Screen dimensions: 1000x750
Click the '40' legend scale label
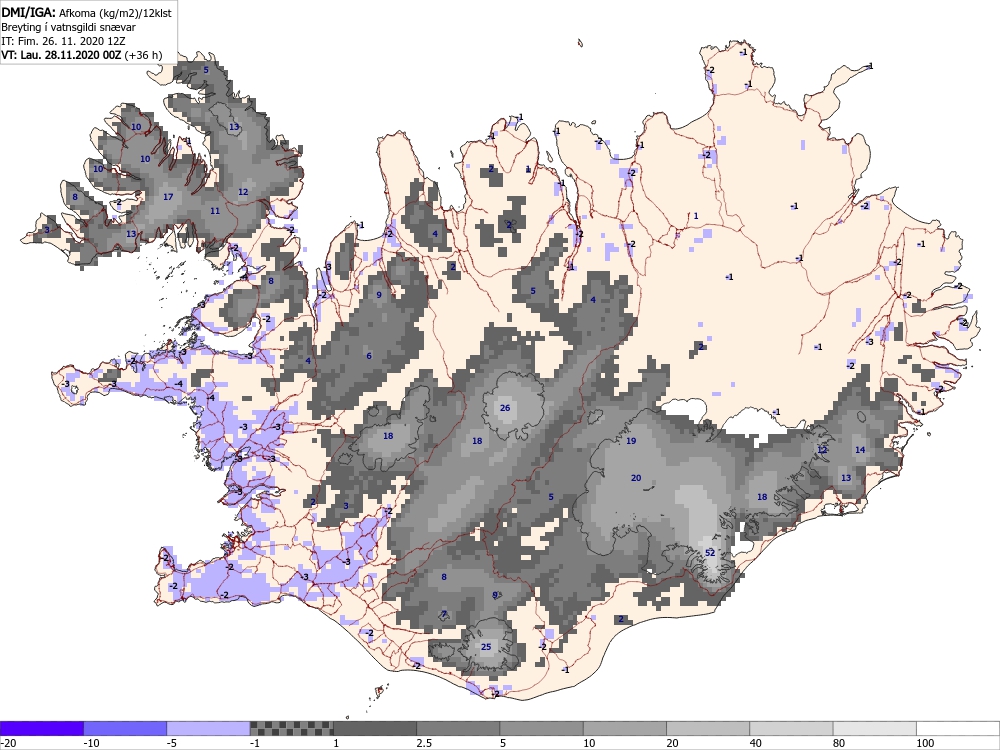pos(756,743)
